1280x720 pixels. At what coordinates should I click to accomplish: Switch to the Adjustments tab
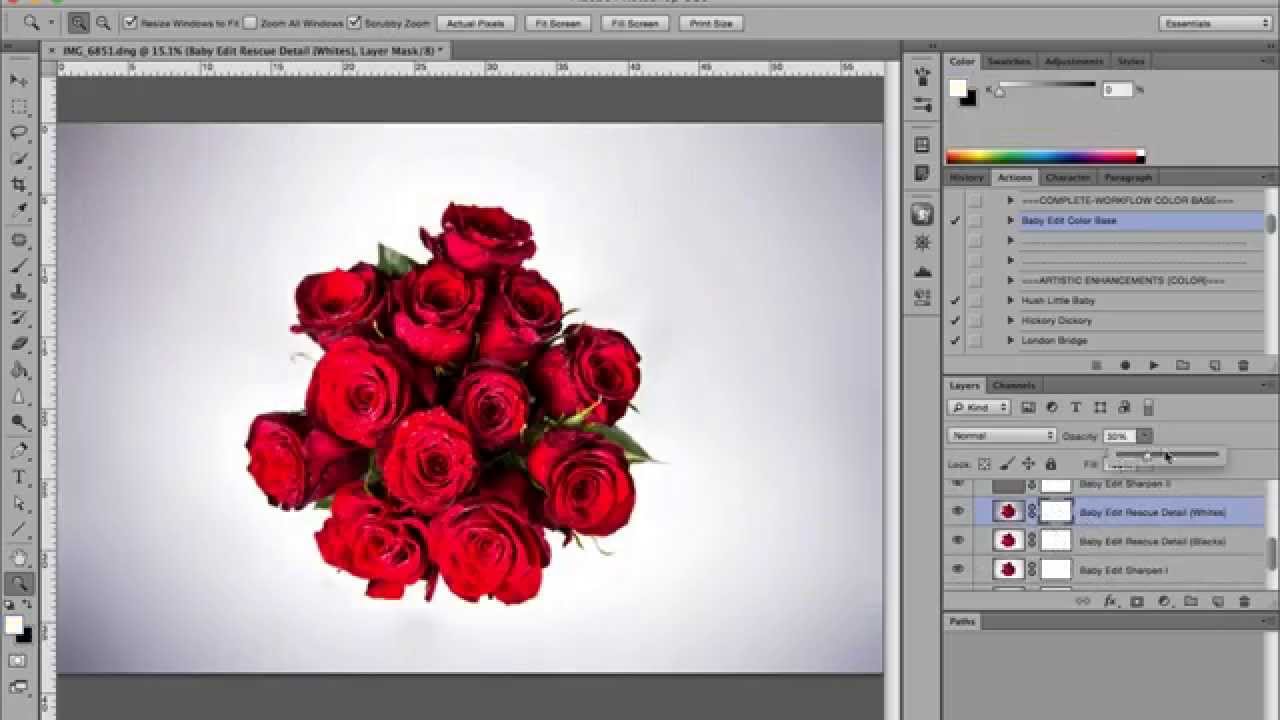point(1073,61)
